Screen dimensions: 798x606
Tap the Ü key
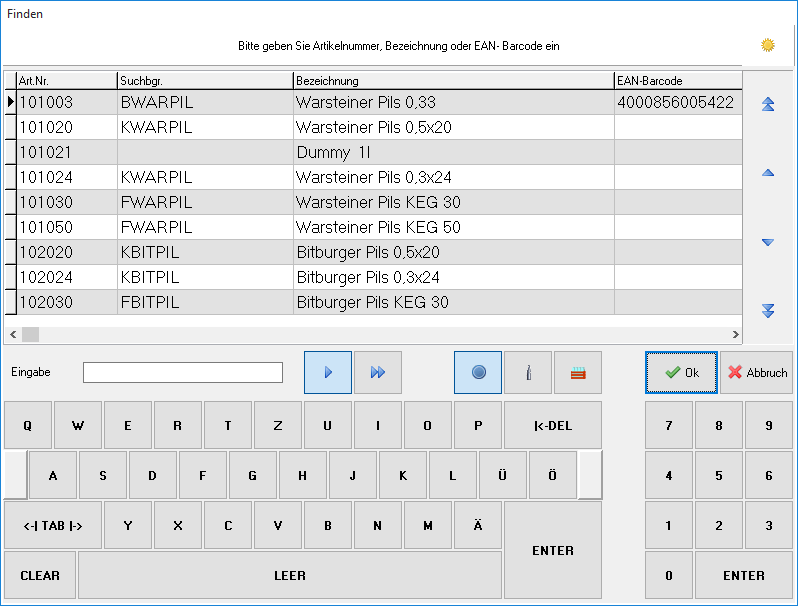coord(502,475)
